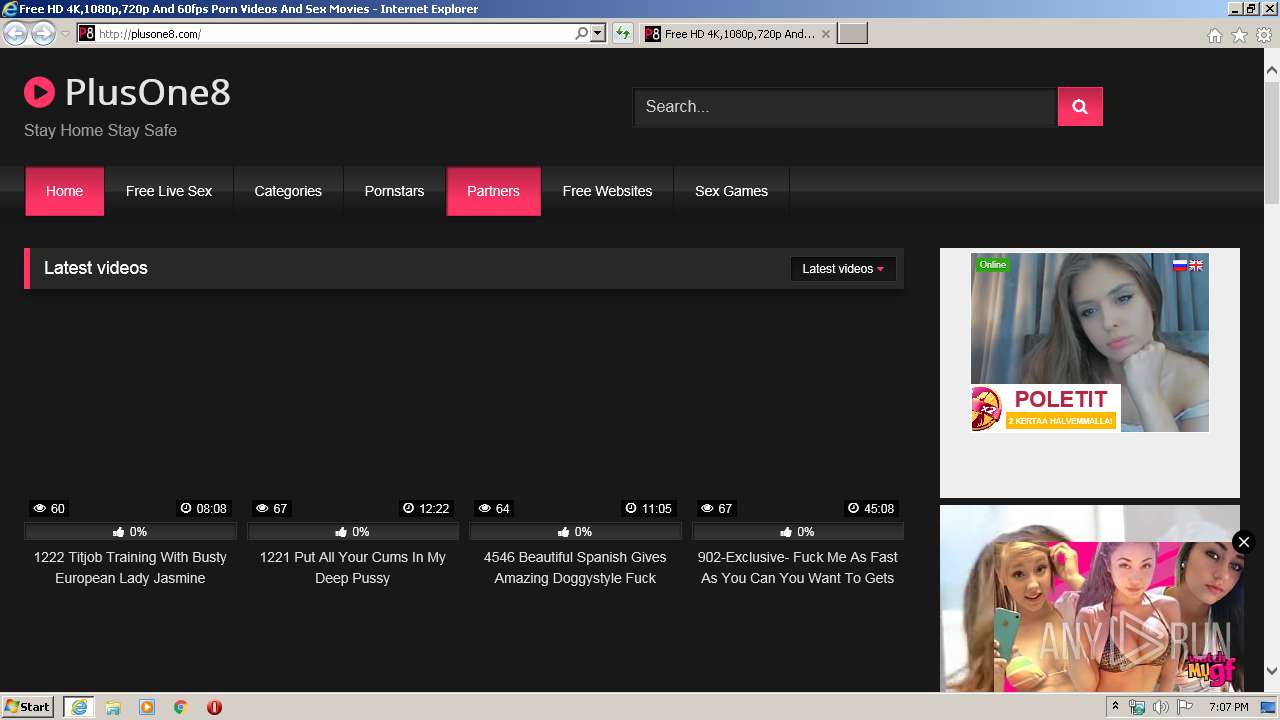The height and width of the screenshot is (720, 1280).
Task: Click the page scrollbar down arrow
Action: point(1272,671)
